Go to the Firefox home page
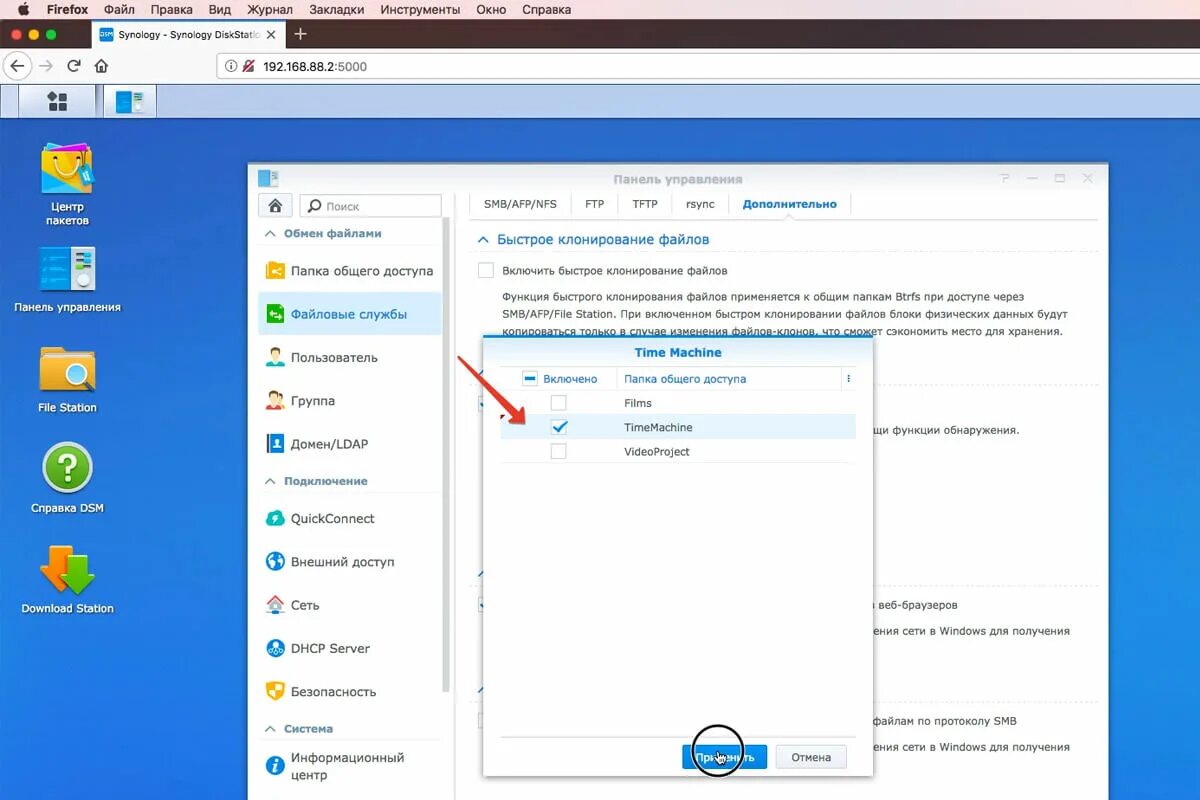 [x=101, y=66]
